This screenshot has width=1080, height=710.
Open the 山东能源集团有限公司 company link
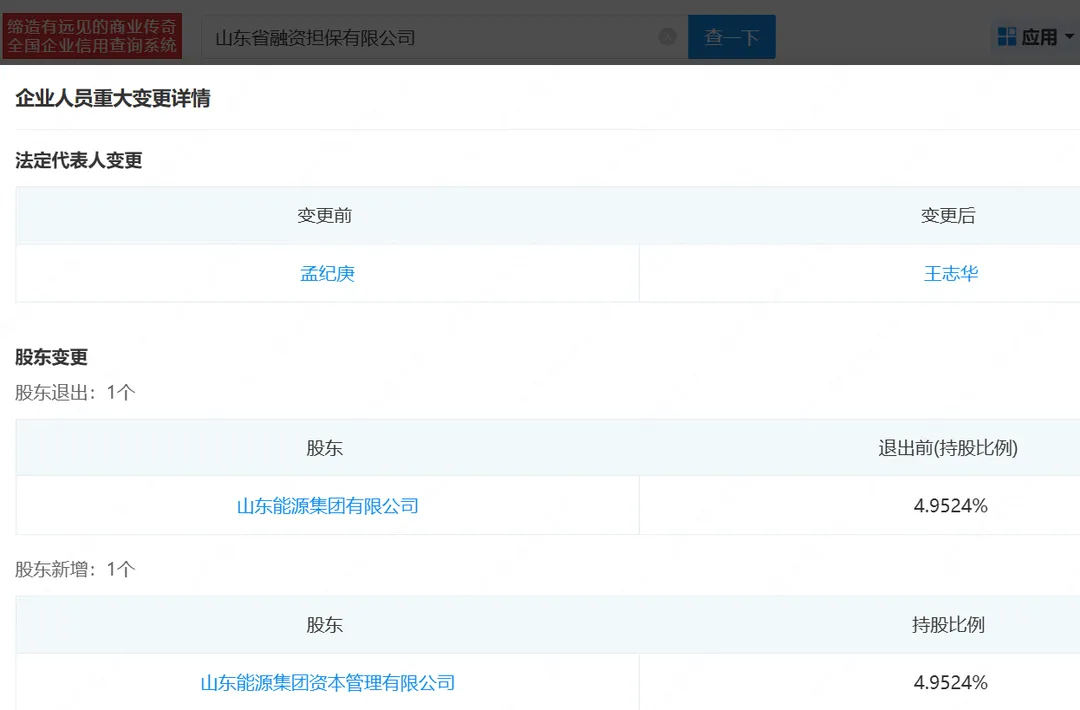[x=327, y=506]
